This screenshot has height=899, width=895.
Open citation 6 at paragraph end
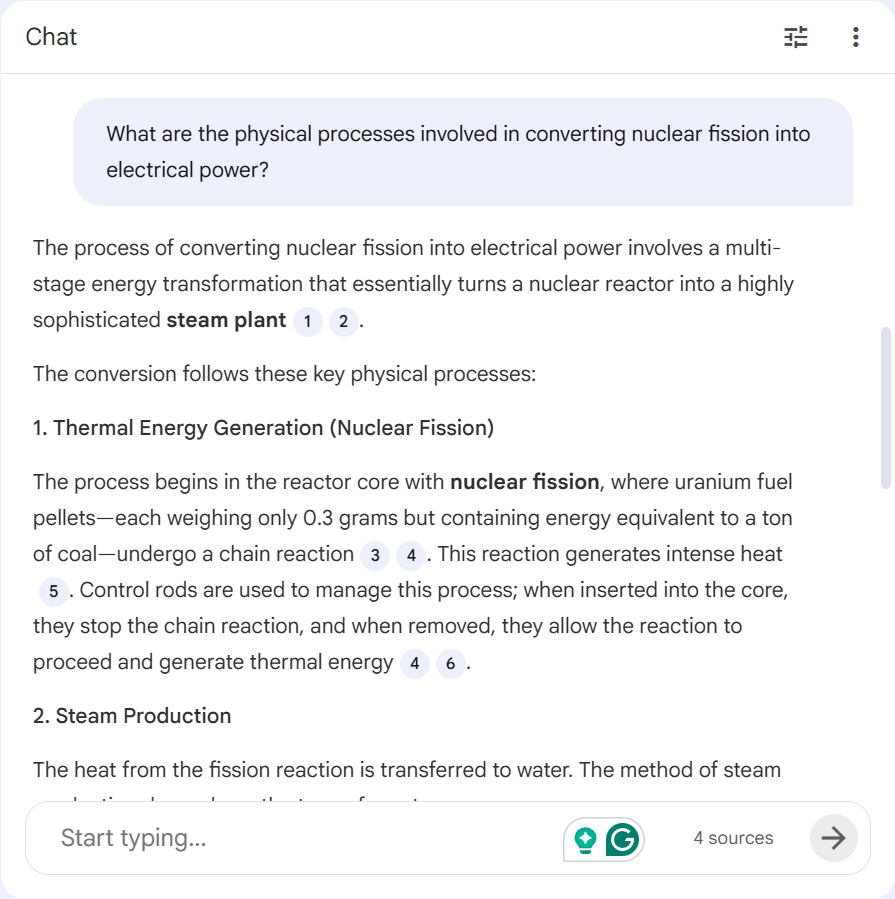tap(451, 663)
